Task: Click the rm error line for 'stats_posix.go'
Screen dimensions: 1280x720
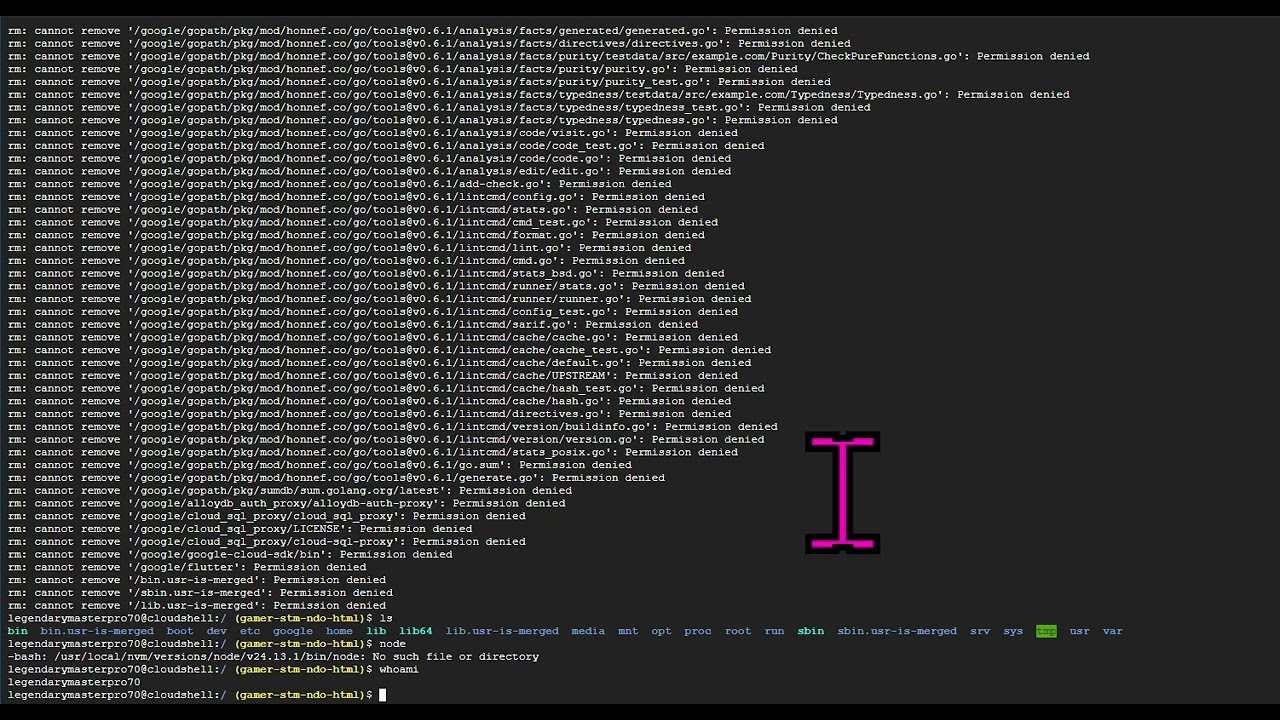Action: pos(373,452)
